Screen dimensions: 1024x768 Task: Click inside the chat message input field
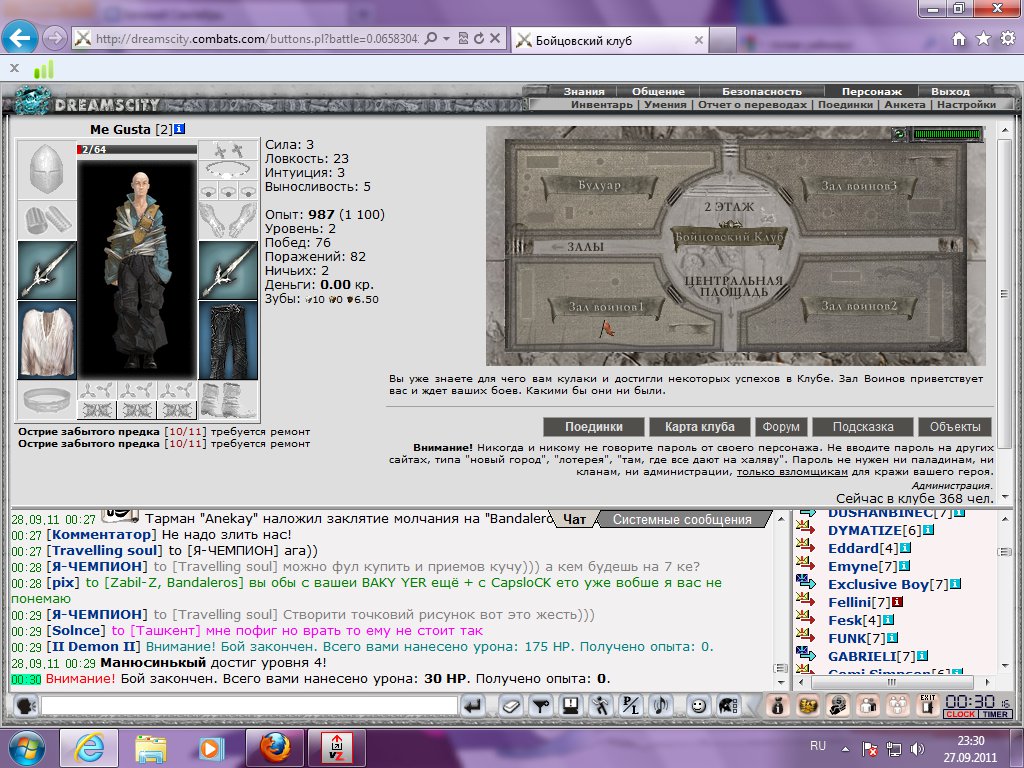point(249,705)
